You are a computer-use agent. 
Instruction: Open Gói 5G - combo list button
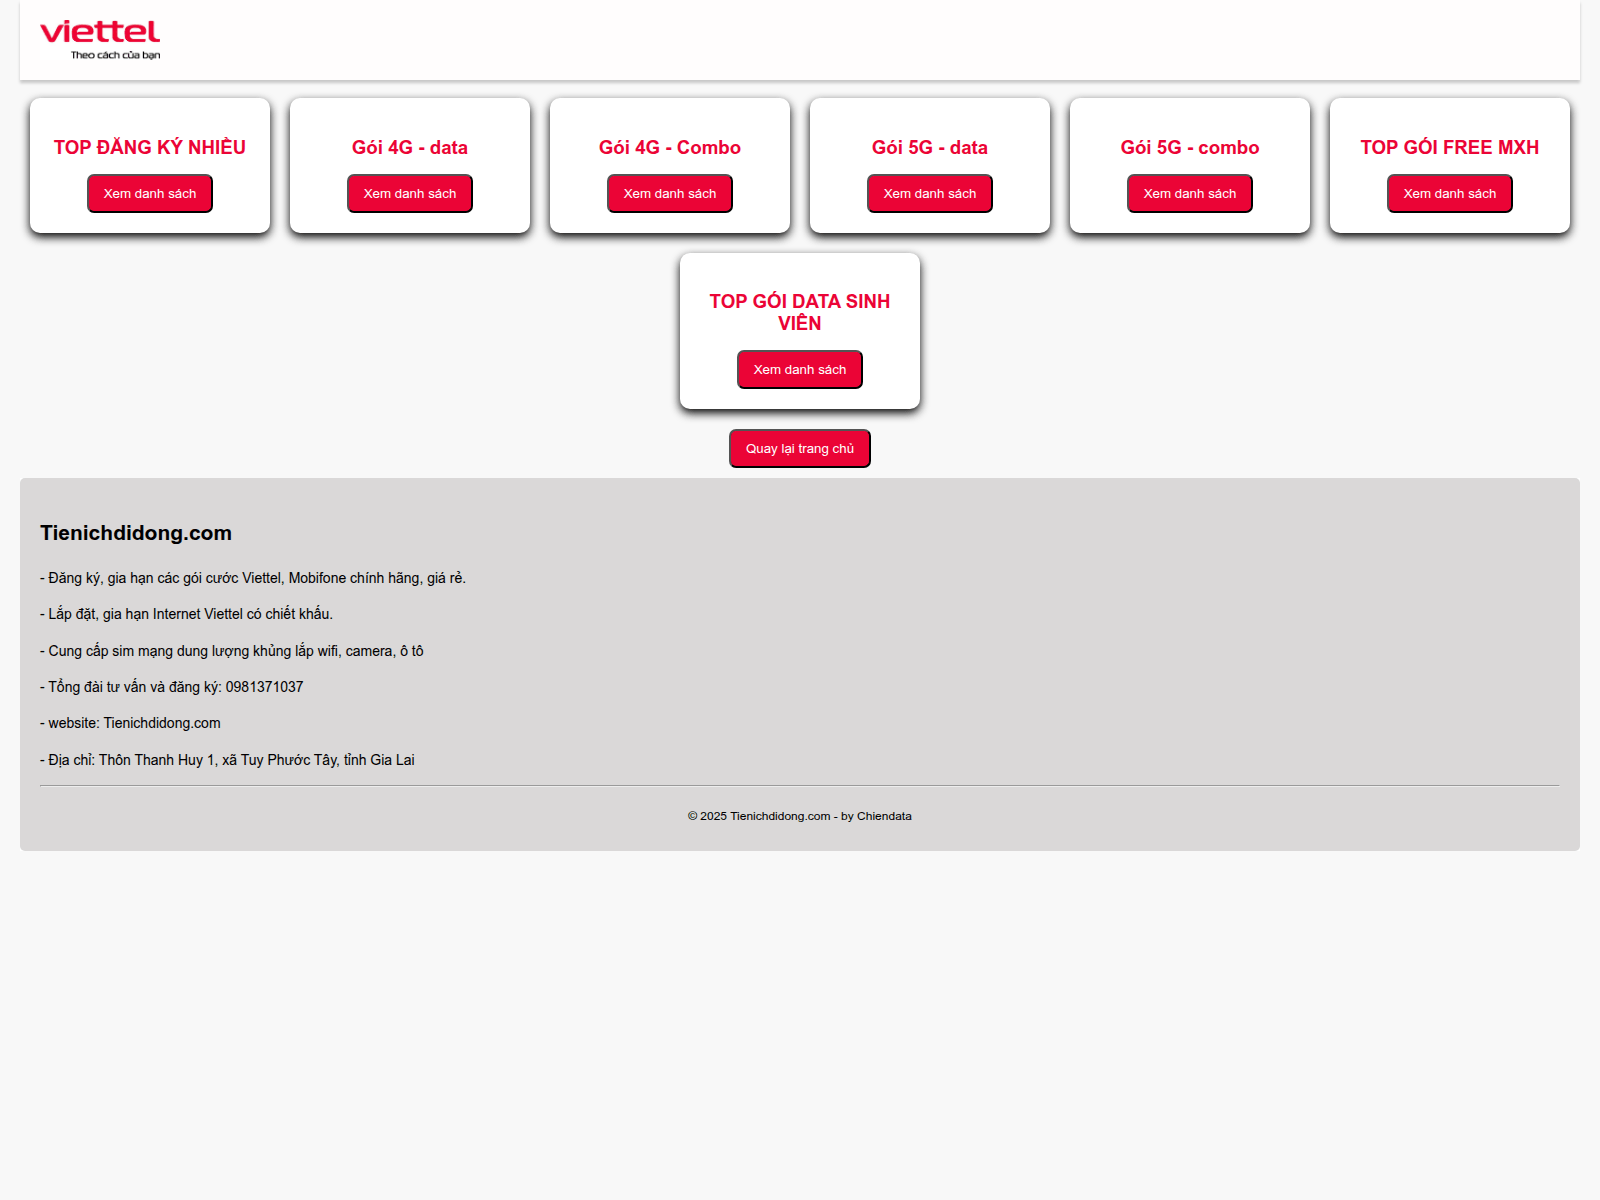[1190, 194]
